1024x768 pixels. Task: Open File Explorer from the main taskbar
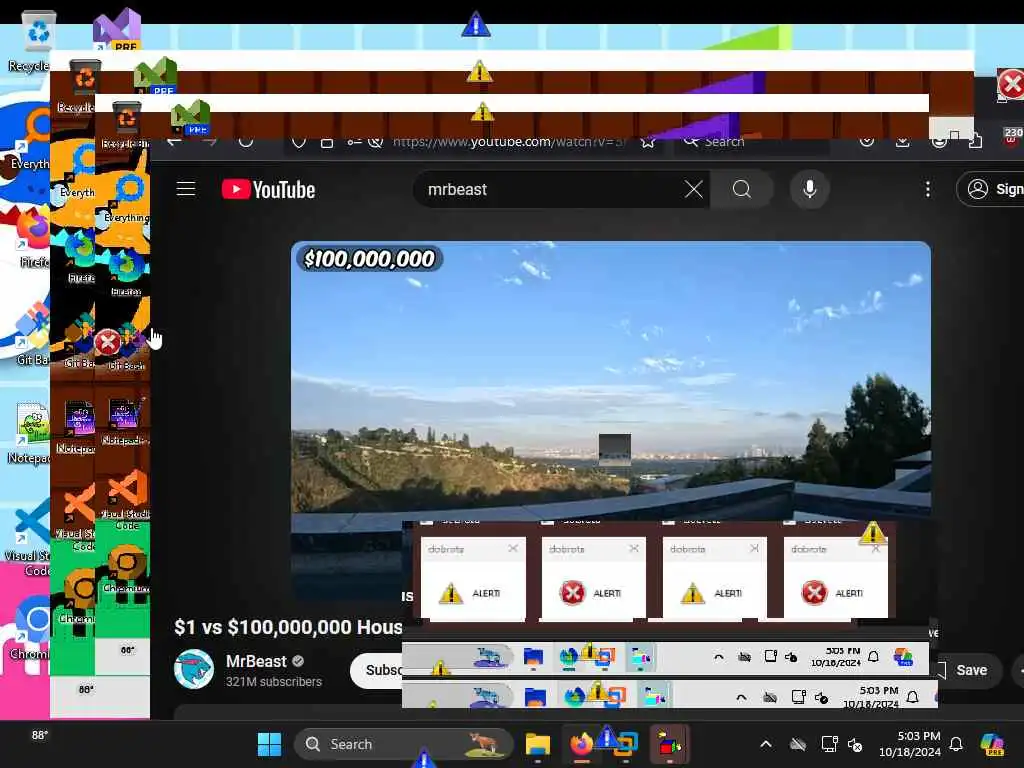click(537, 744)
